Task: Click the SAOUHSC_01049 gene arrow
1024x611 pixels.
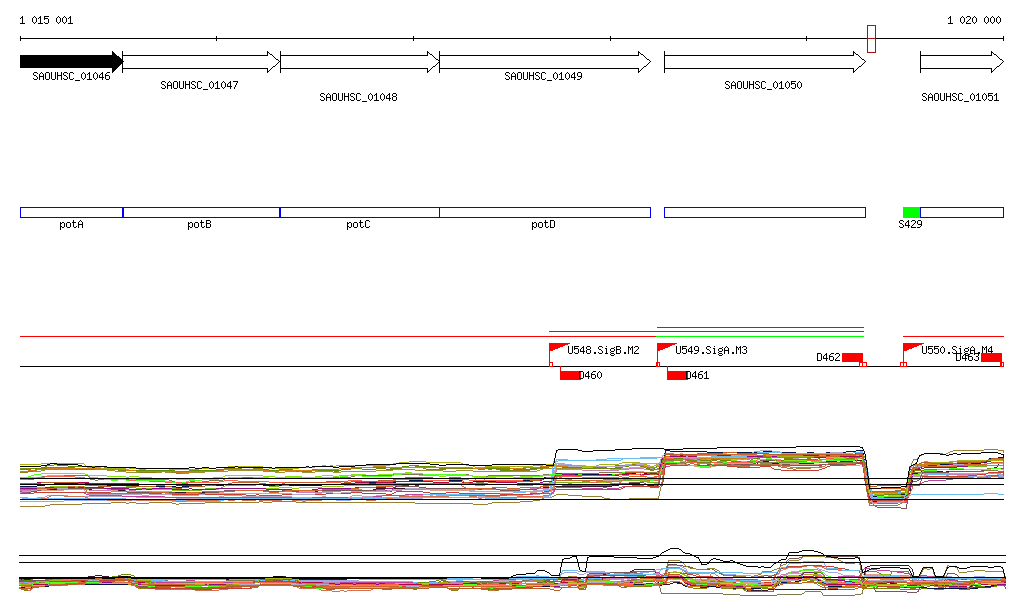Action: coord(544,62)
